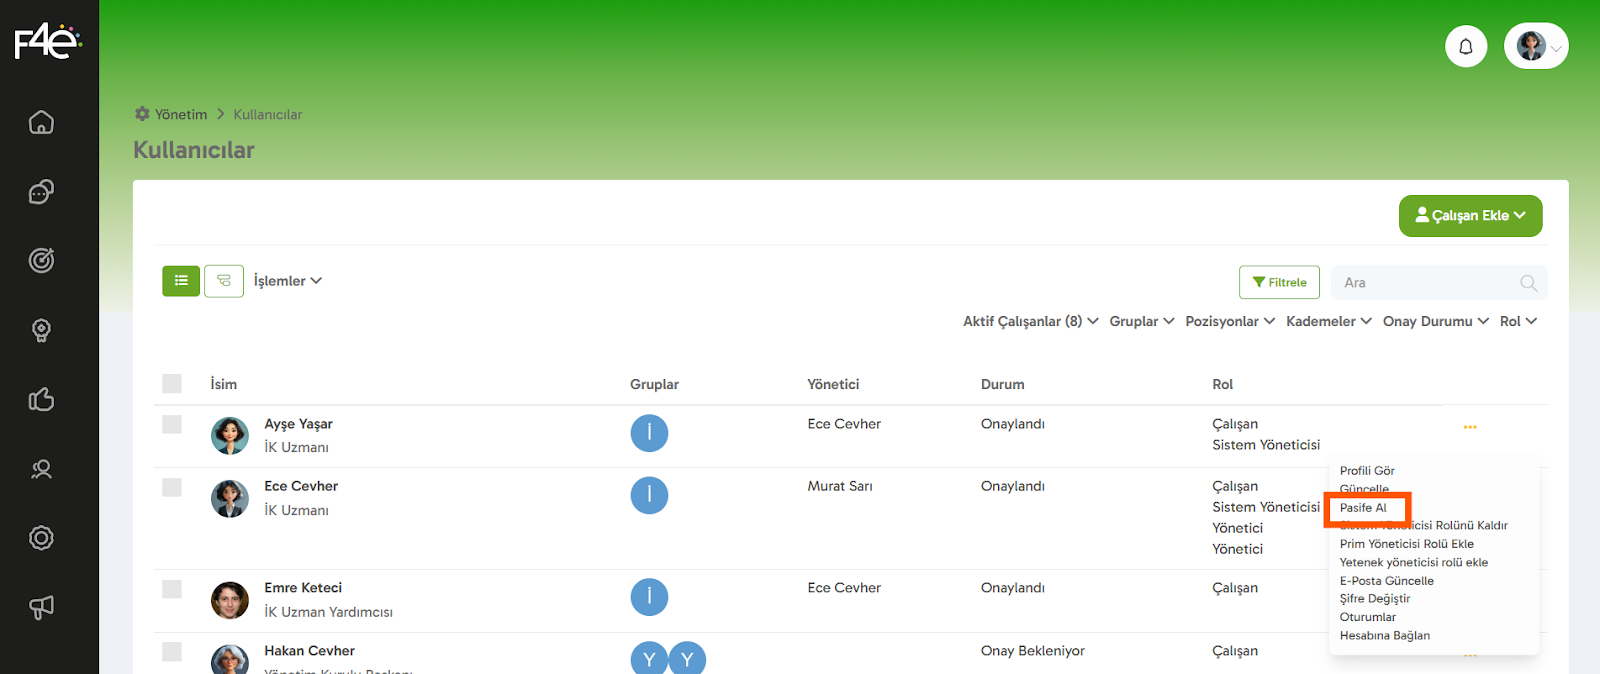Open the notifications bell icon
Viewport: 1600px width, 674px height.
1465,46
